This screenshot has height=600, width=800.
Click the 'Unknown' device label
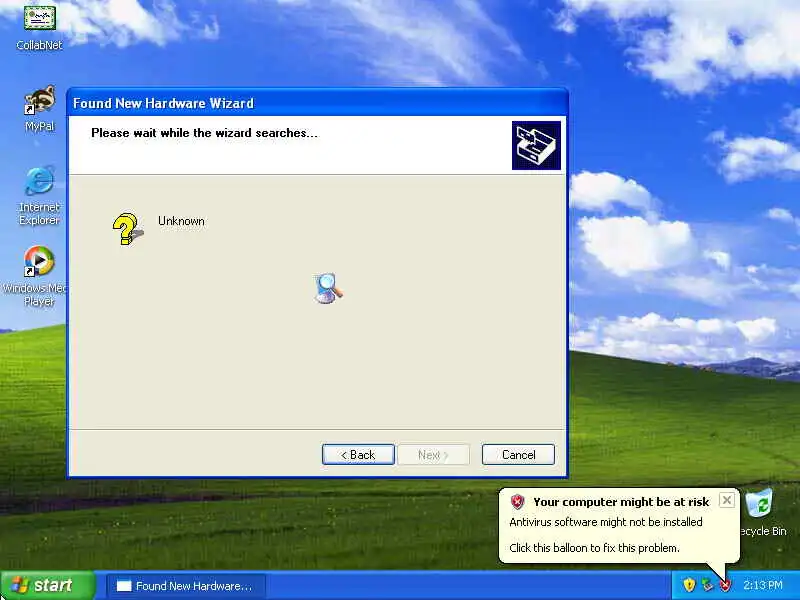pos(181,221)
